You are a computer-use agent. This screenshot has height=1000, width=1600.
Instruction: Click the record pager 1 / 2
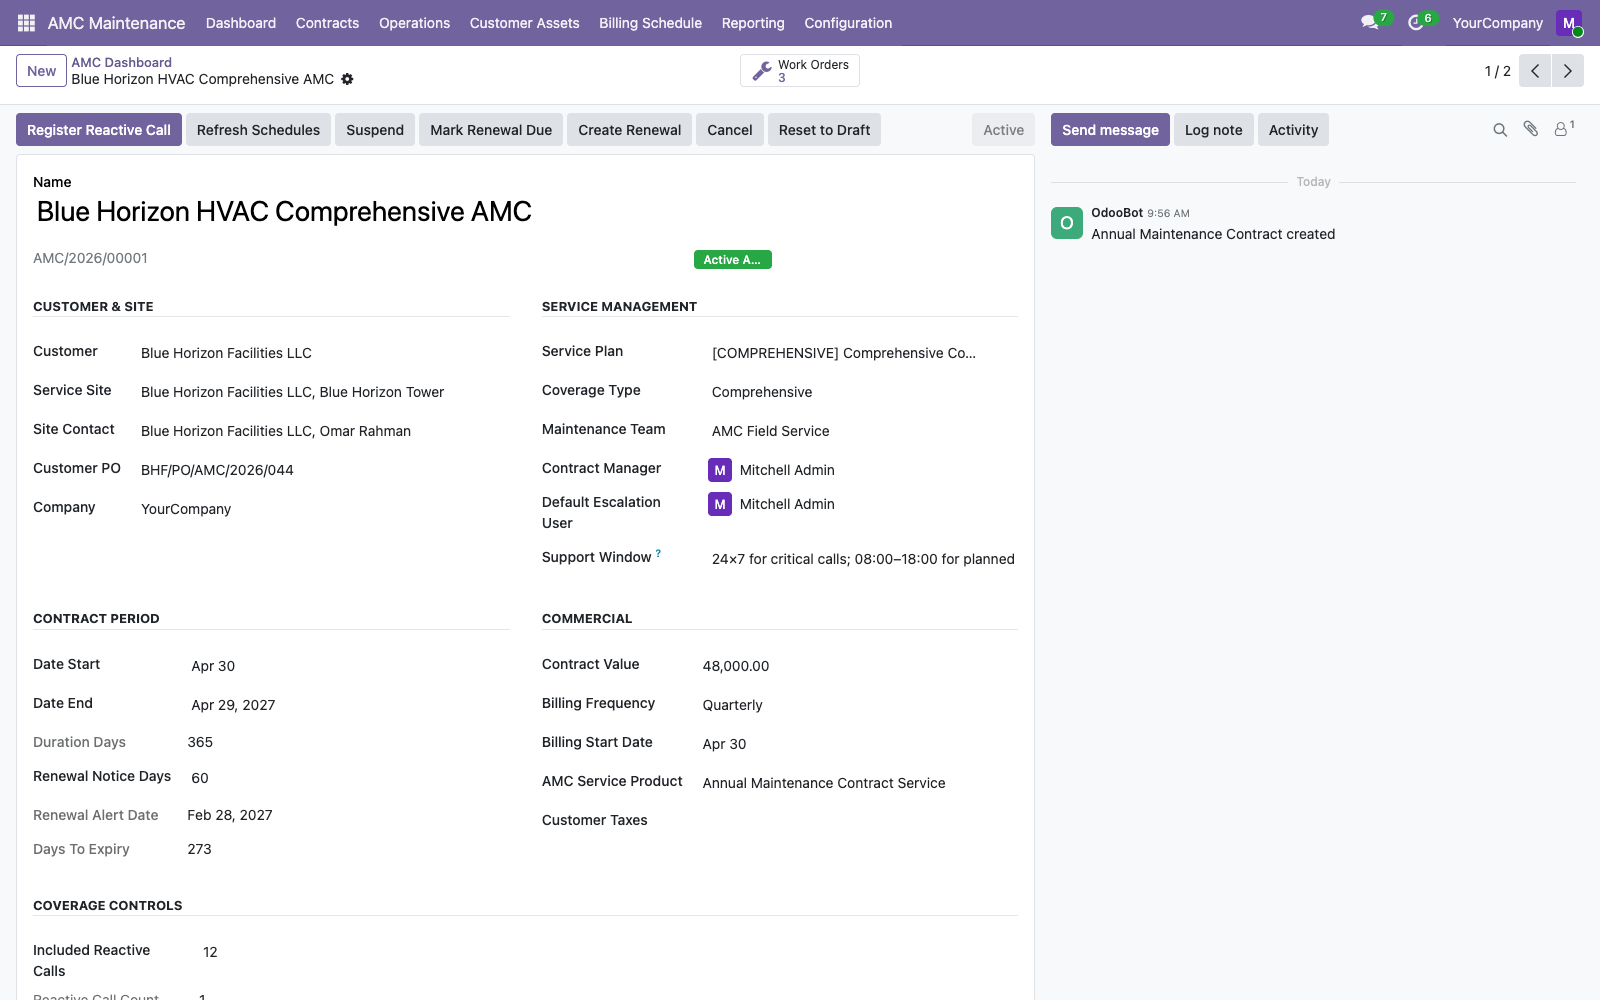[x=1497, y=71]
